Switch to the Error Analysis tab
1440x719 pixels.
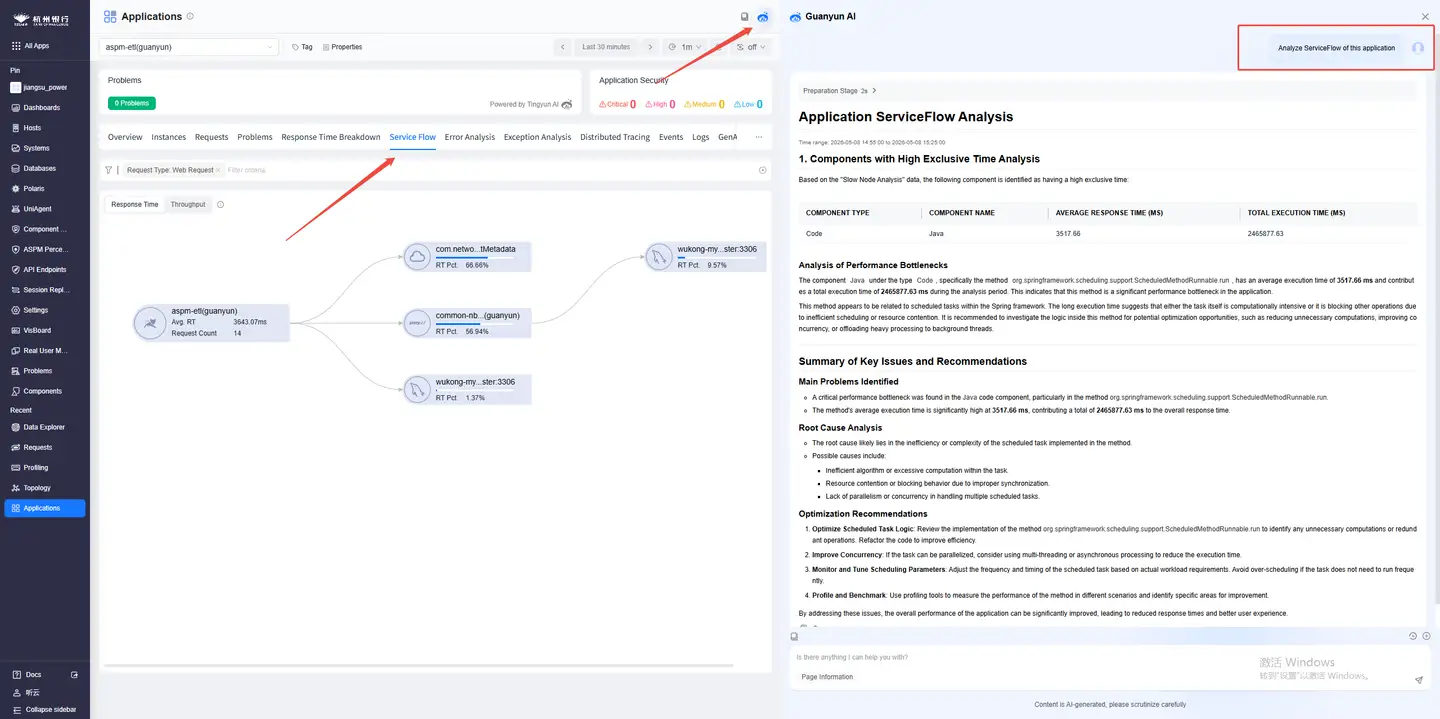470,137
